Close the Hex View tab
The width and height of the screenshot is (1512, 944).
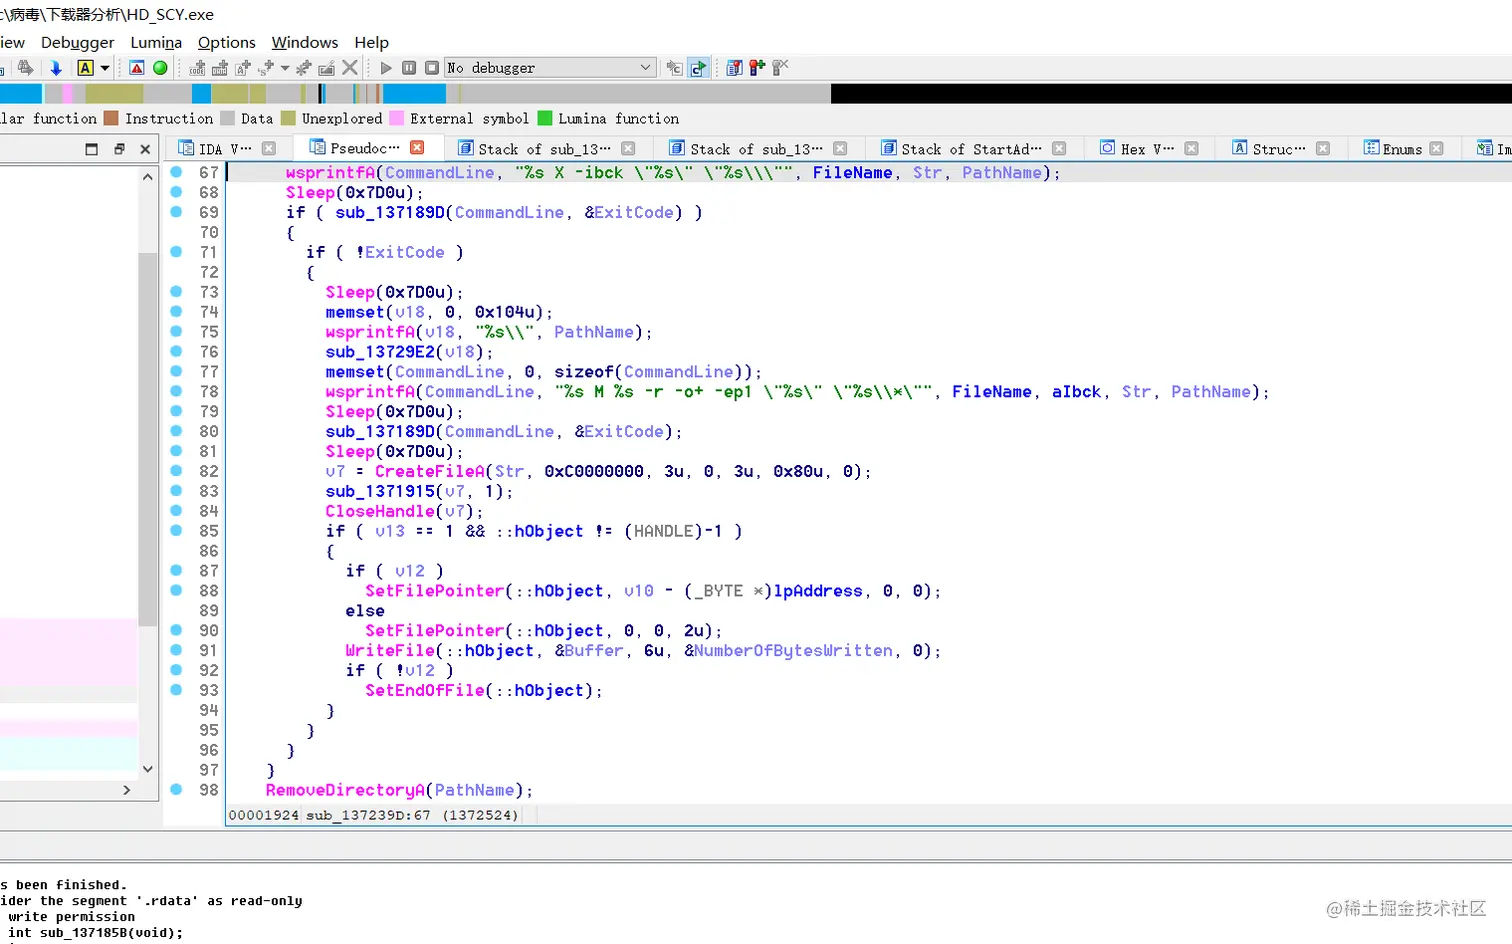[x=1191, y=148]
